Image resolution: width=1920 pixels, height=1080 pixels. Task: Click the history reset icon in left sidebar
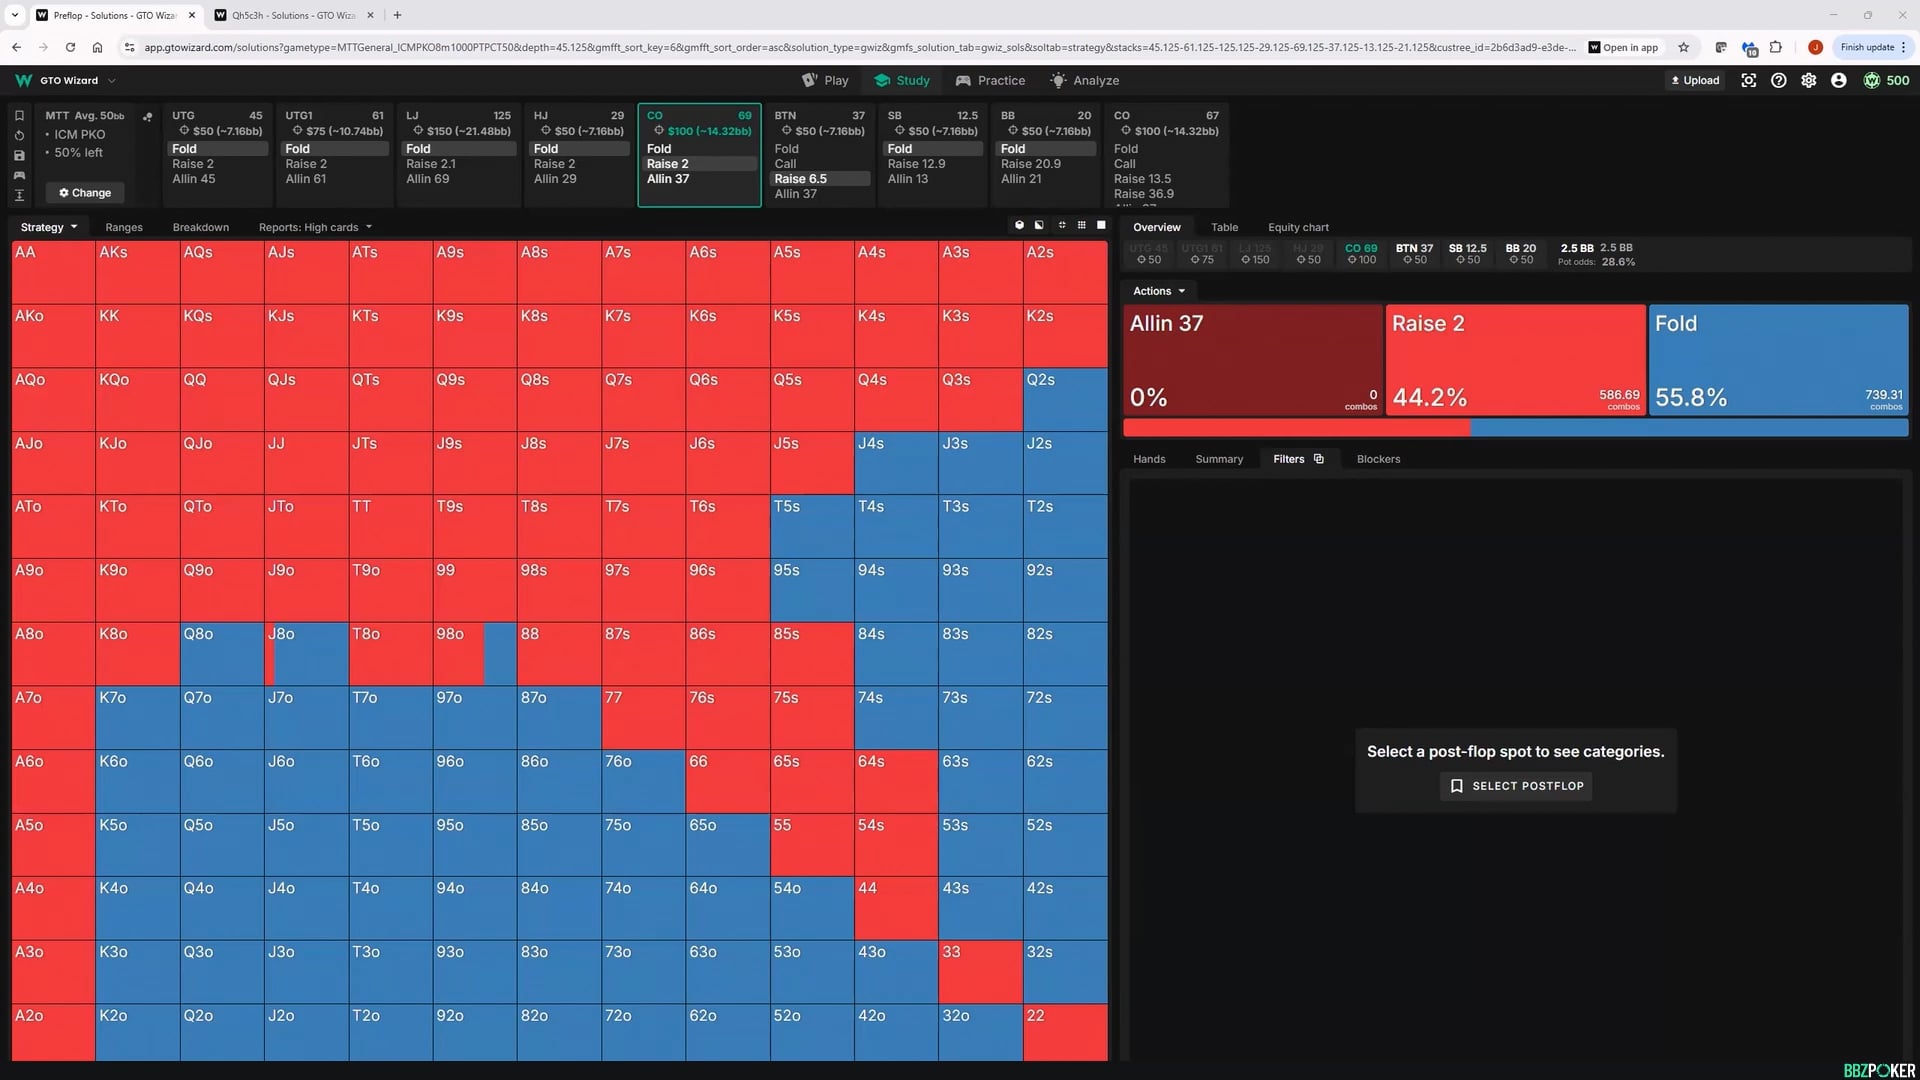coord(19,137)
